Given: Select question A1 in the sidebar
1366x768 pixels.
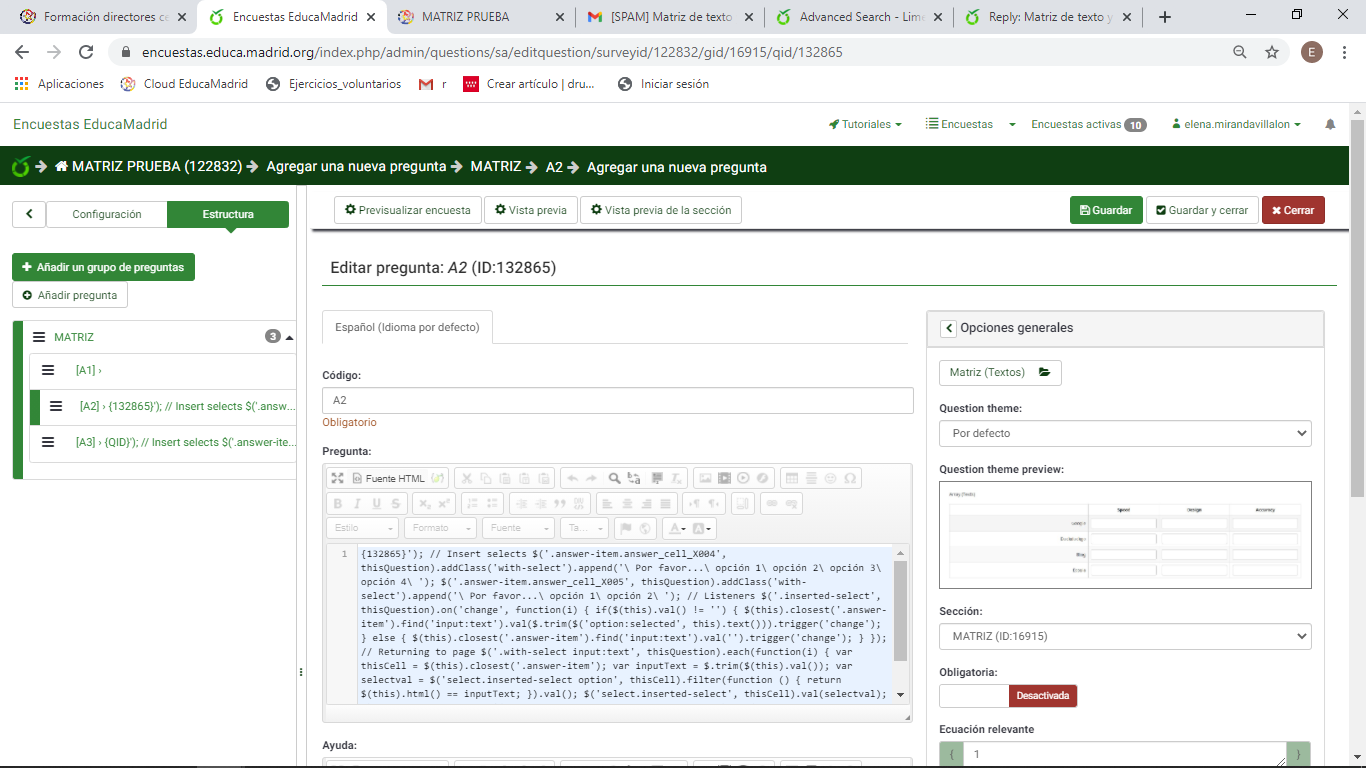Looking at the screenshot, I should (163, 370).
